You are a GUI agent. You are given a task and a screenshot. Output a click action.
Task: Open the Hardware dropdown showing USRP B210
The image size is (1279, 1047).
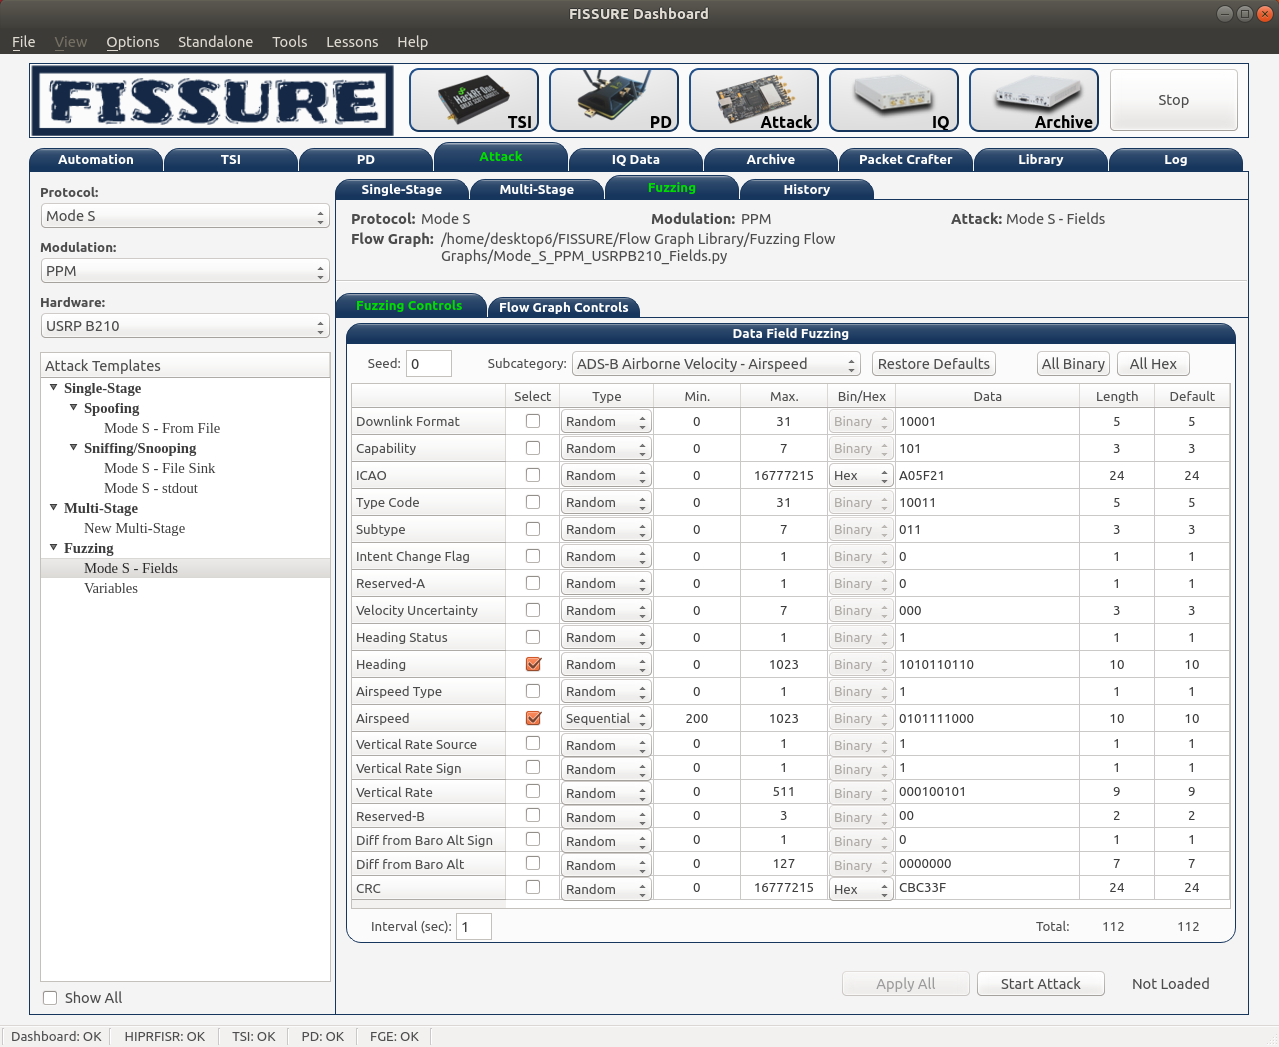click(185, 326)
